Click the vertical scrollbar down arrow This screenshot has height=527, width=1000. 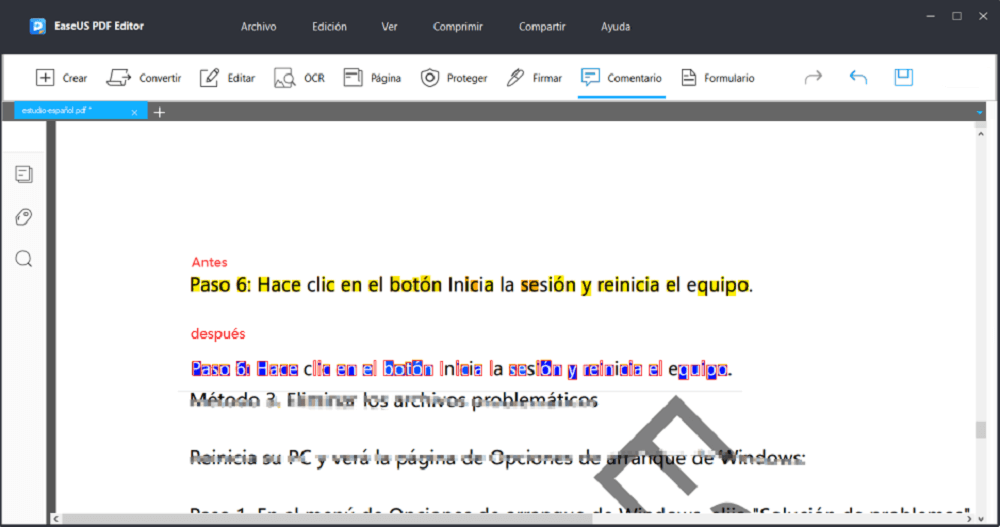click(981, 519)
